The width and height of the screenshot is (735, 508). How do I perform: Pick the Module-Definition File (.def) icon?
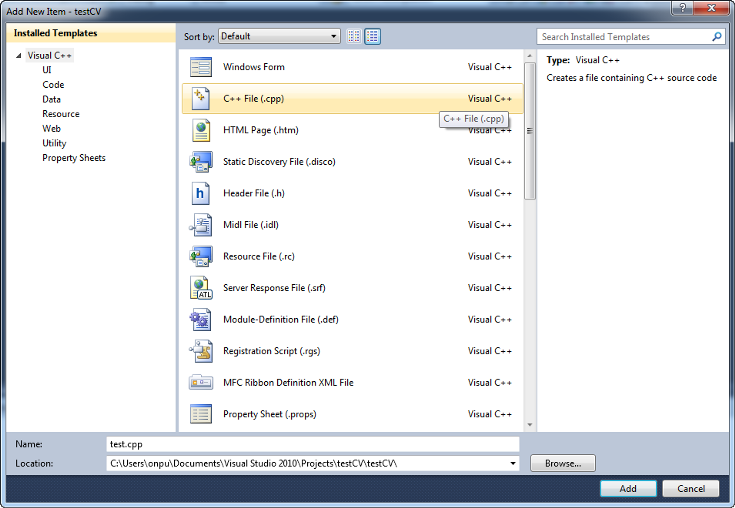click(201, 319)
